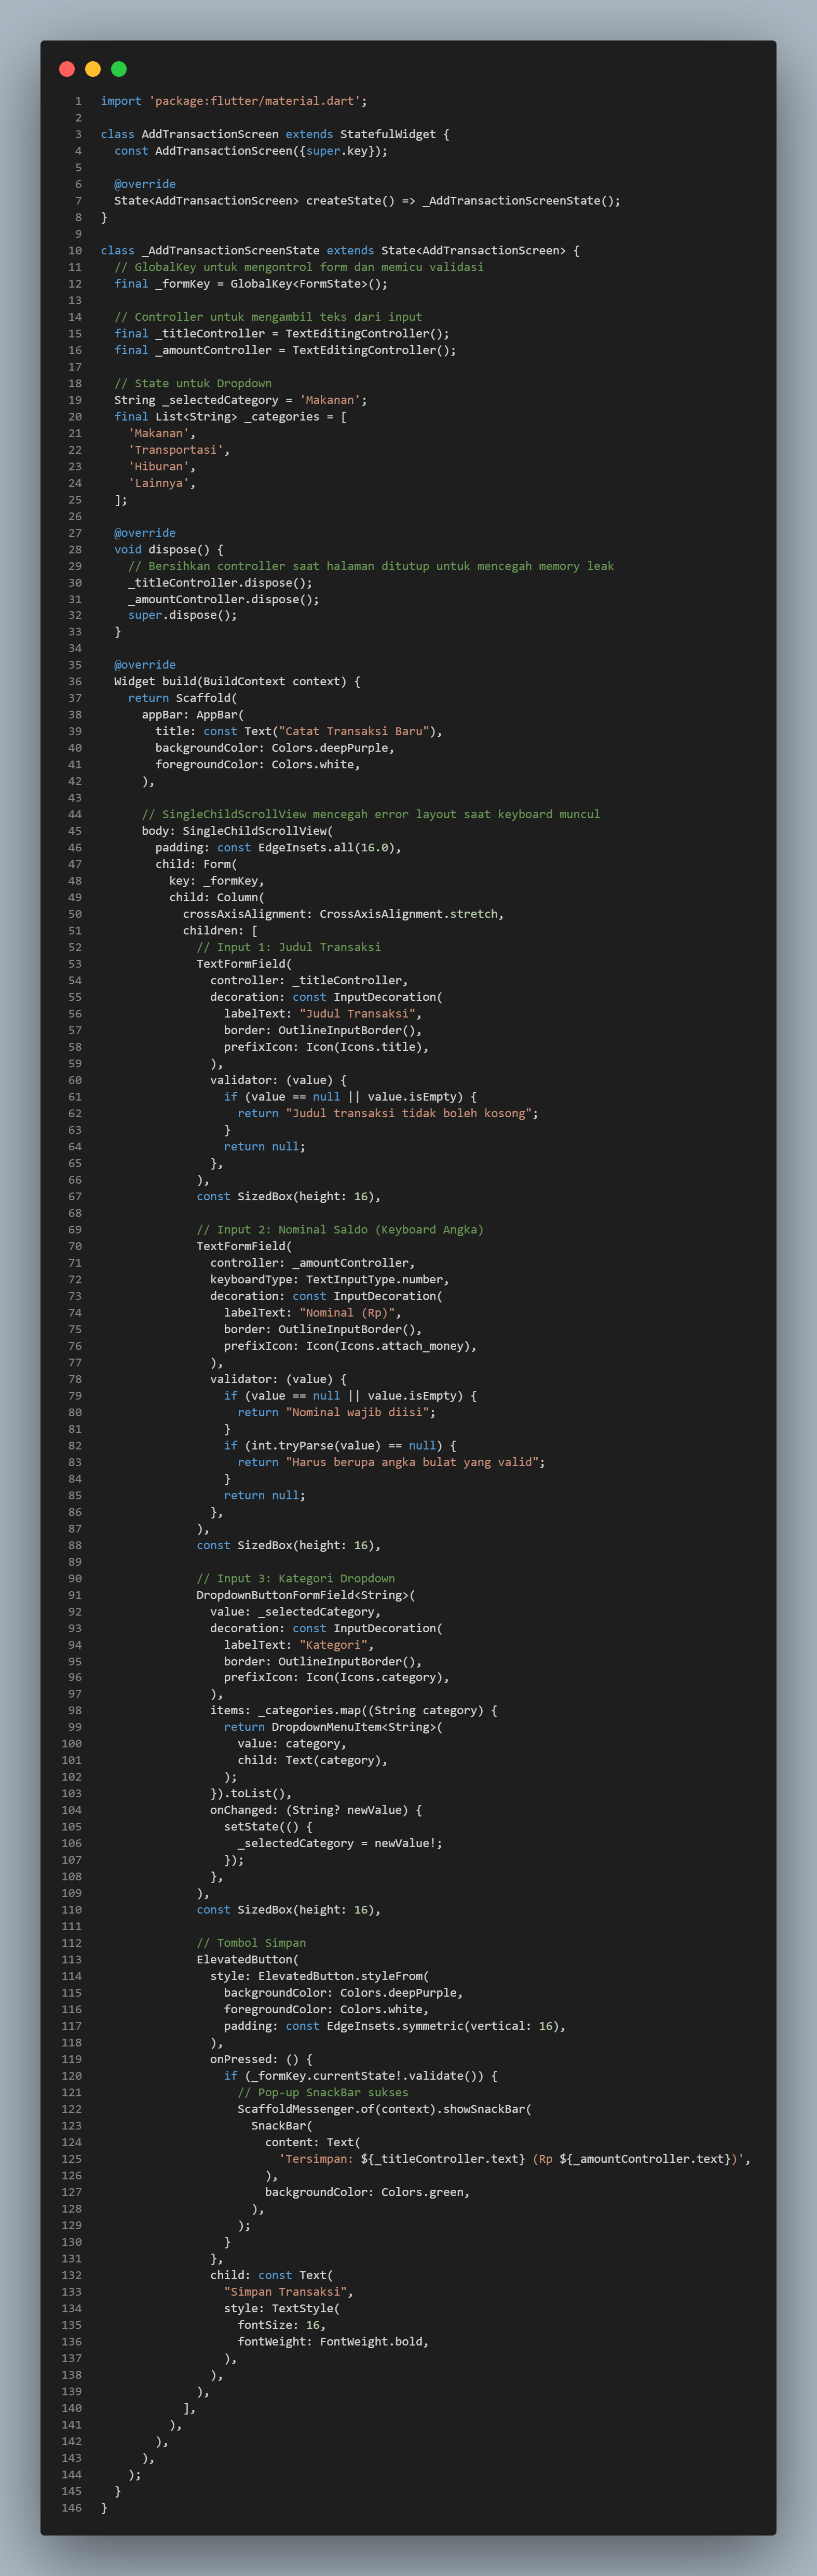Click the 'child: Text(category),' line
Screen dimensions: 817x2576
tap(313, 1760)
